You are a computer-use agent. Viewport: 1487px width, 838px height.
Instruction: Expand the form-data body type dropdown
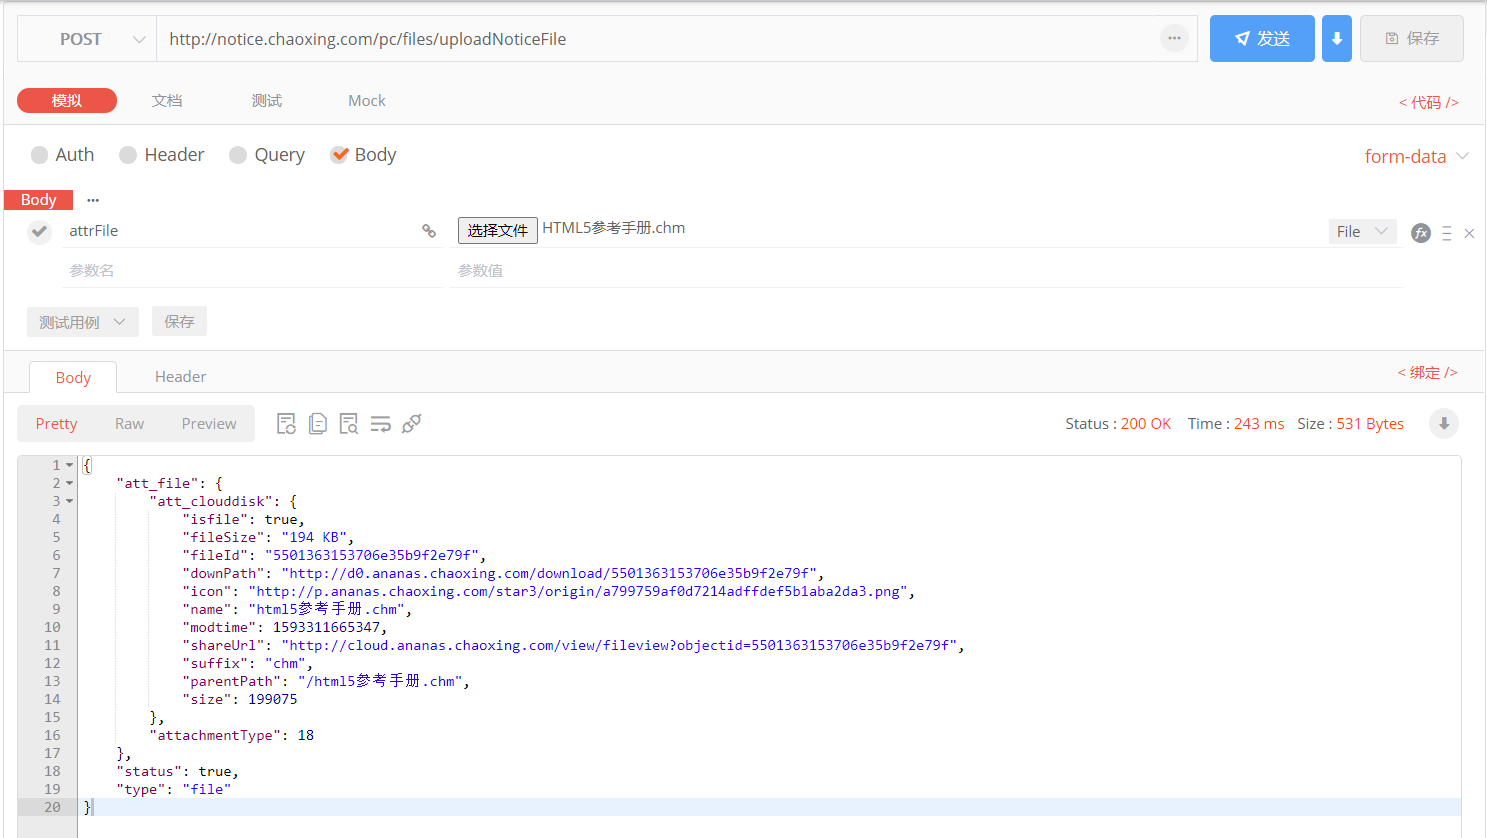[x=1416, y=156]
